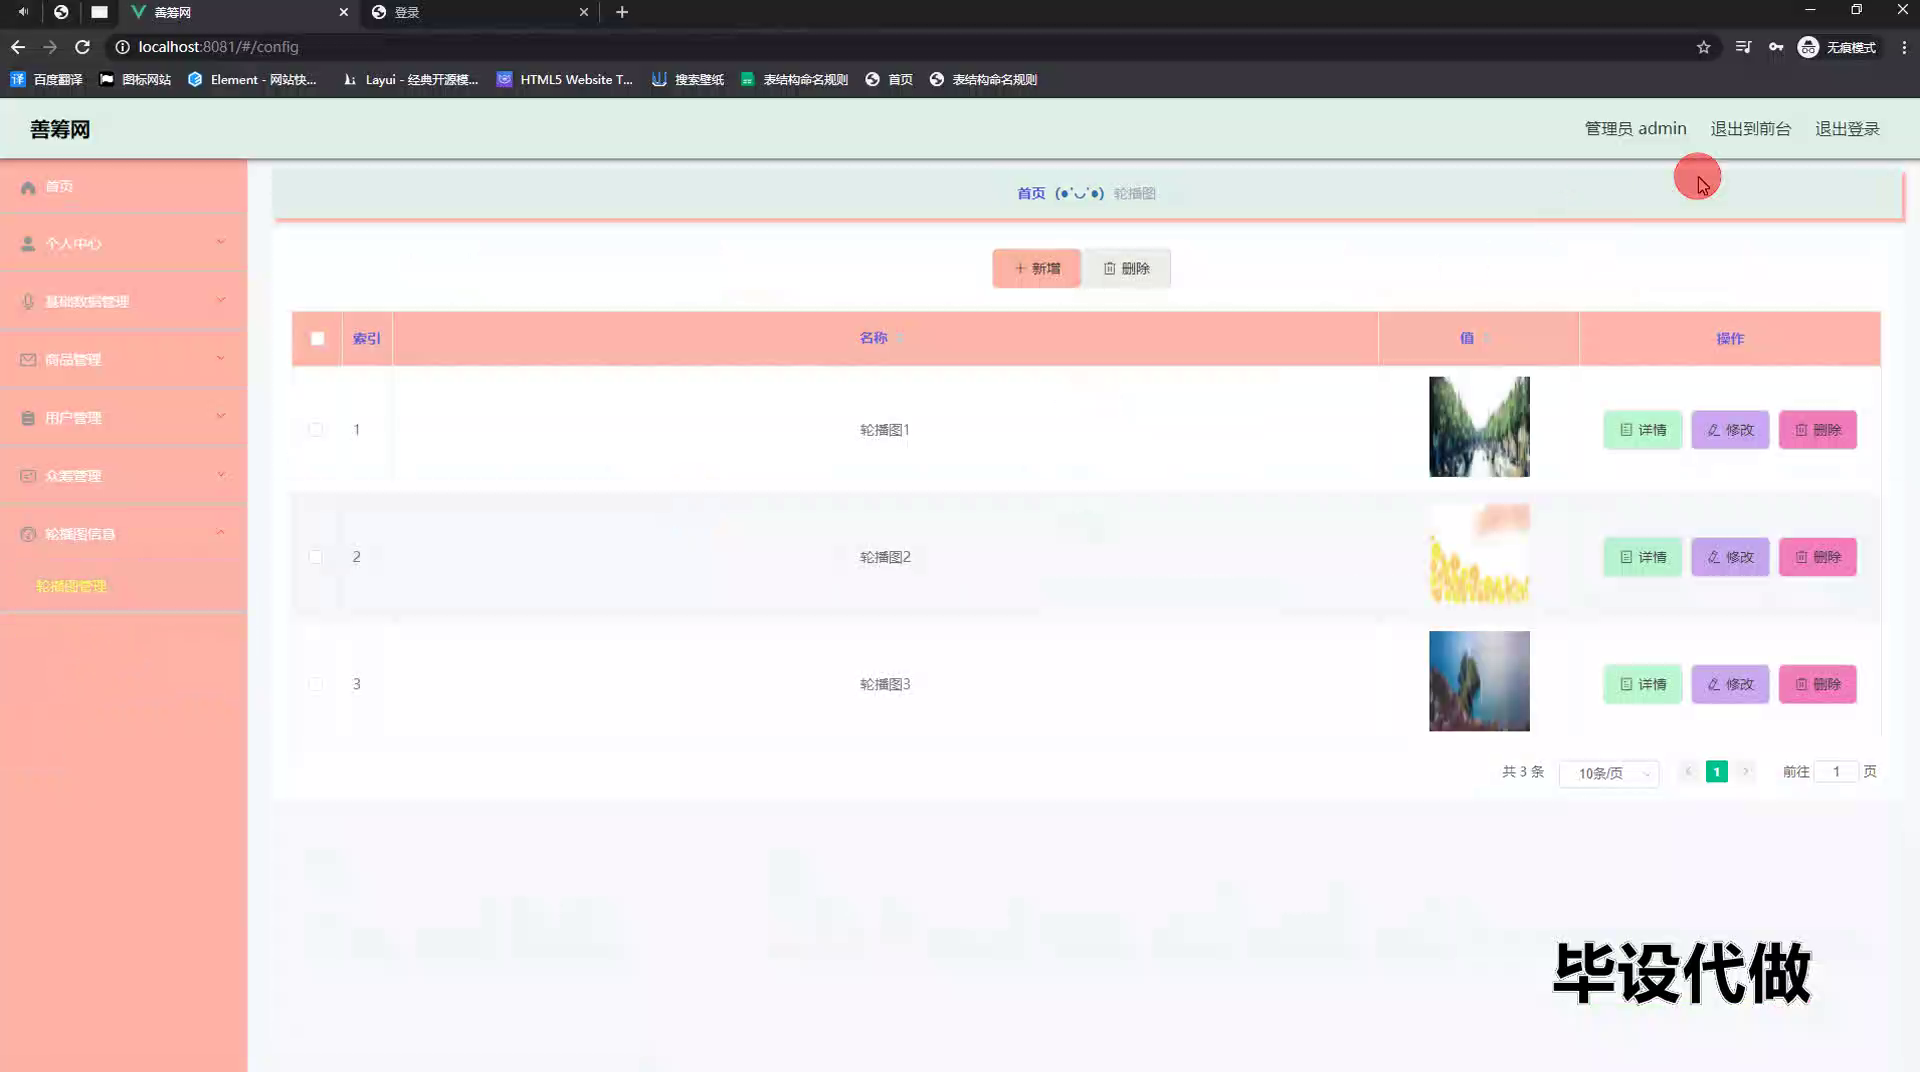
Task: Expand the 商品管理 menu chevron
Action: coord(221,358)
